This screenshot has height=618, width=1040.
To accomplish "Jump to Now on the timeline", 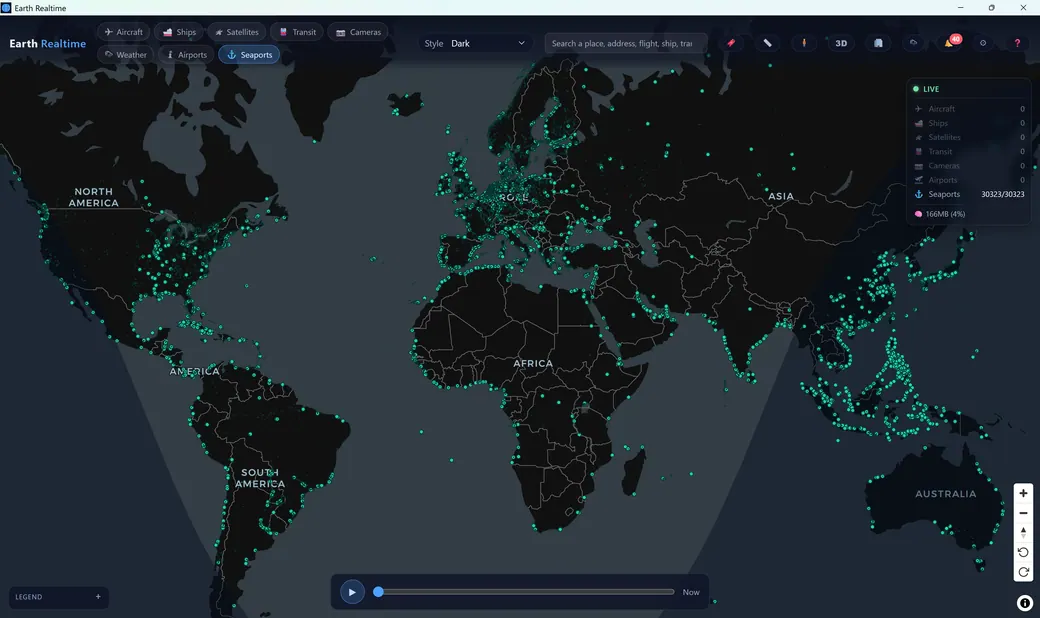I will [x=691, y=592].
